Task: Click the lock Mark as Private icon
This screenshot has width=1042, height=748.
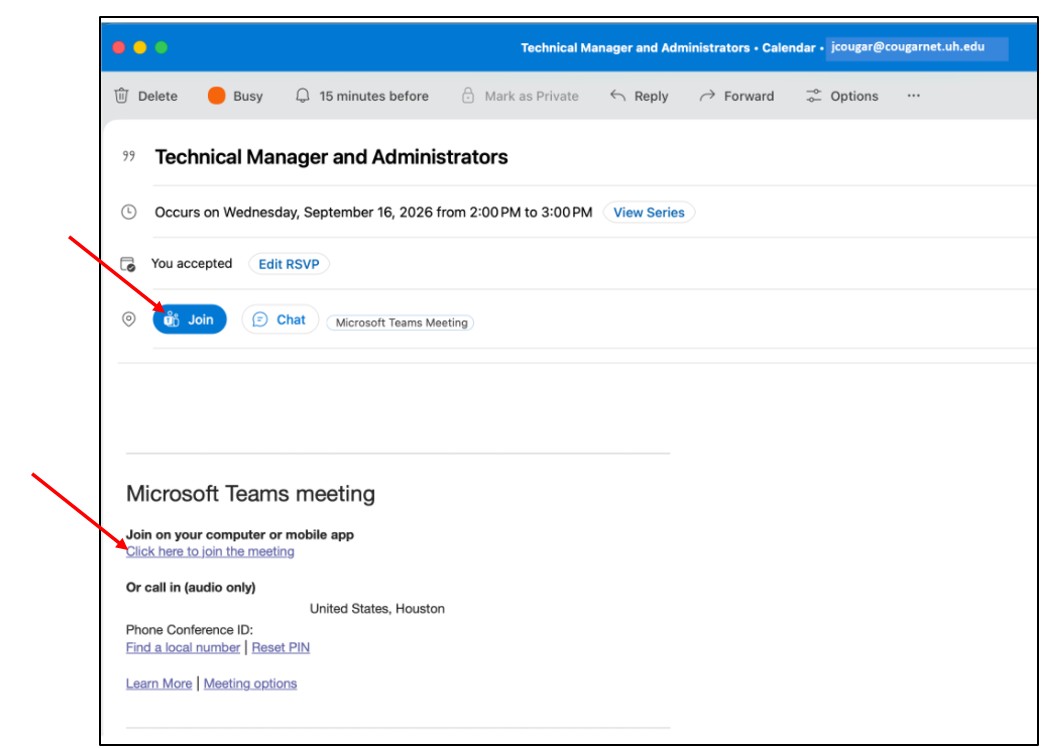Action: pyautogui.click(x=468, y=96)
